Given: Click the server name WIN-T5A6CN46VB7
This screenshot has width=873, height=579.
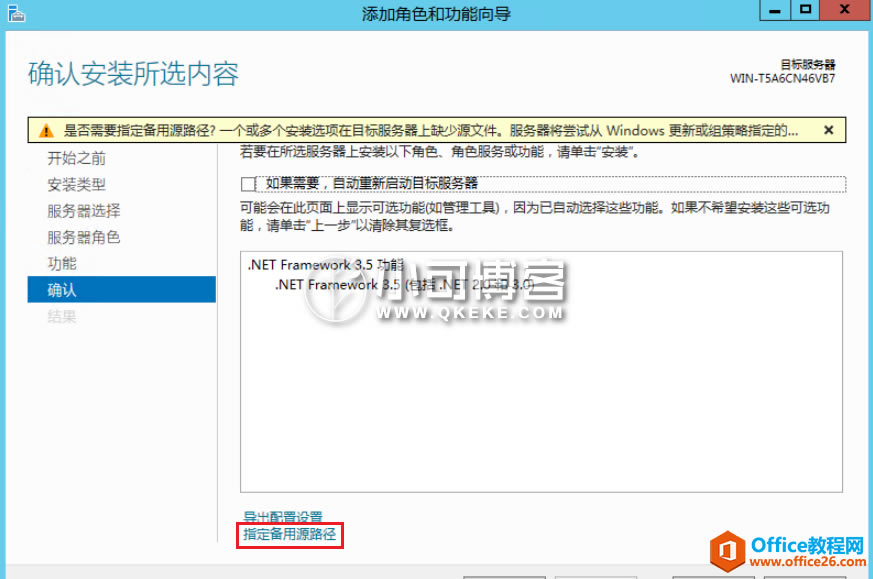Looking at the screenshot, I should click(782, 78).
